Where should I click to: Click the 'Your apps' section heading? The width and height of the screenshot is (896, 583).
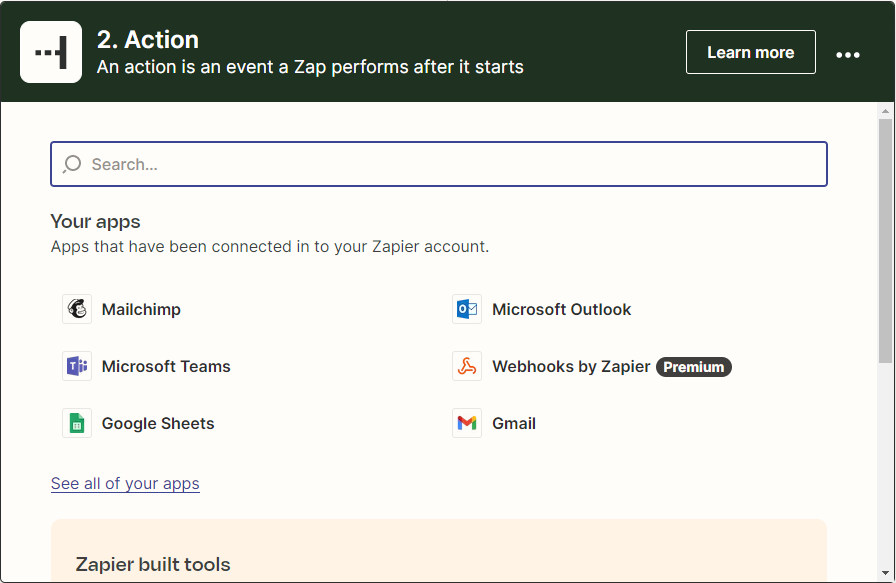coord(95,222)
